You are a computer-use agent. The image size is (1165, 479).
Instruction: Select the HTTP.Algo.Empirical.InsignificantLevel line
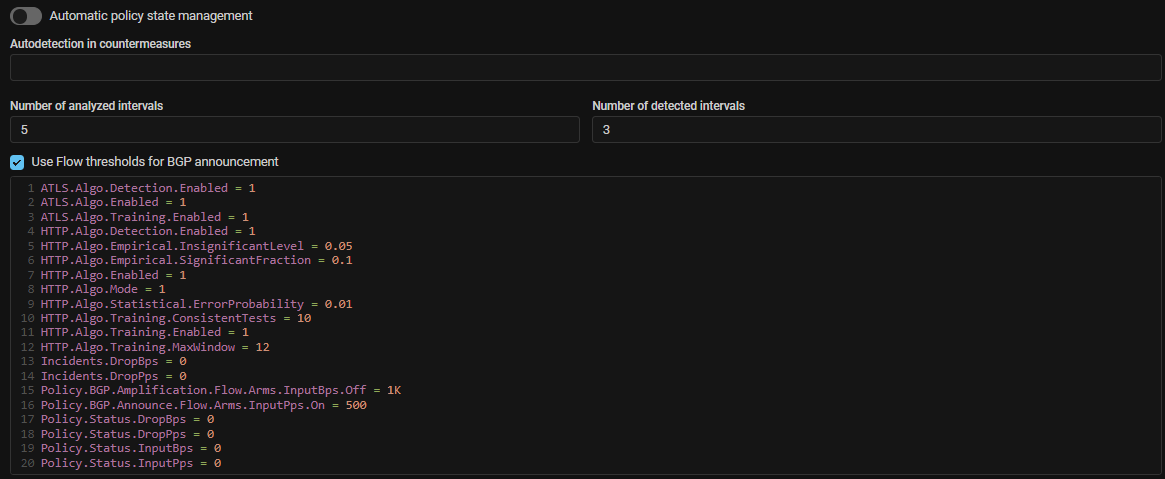pos(196,246)
